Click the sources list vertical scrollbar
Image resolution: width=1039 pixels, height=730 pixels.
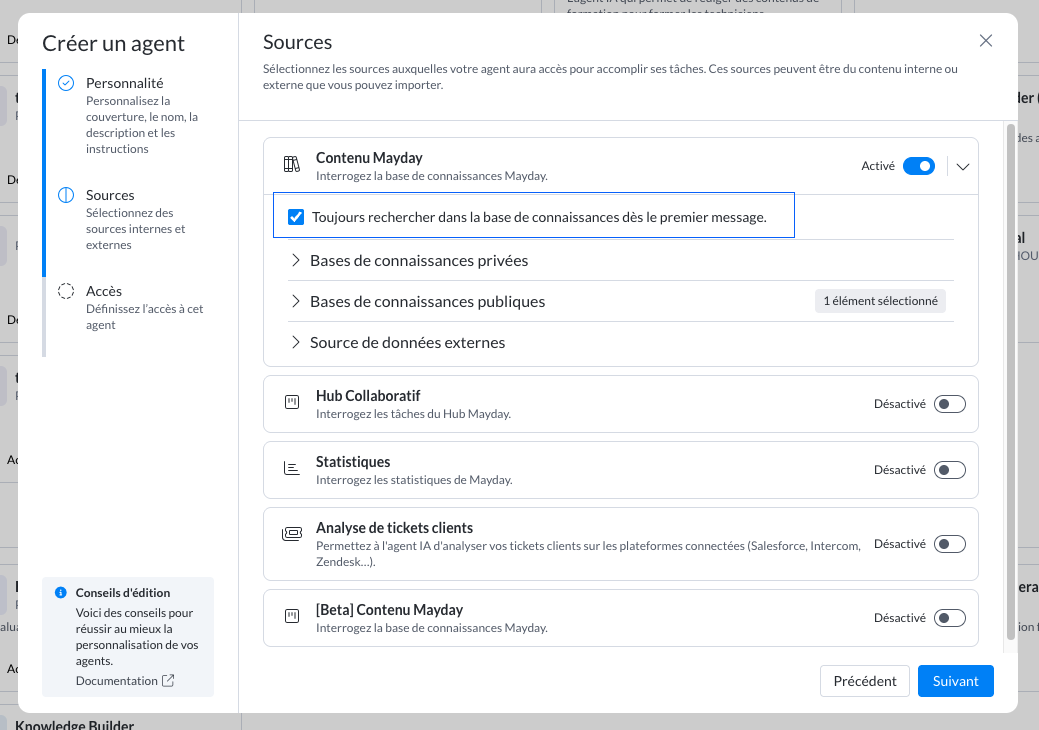(x=1010, y=380)
